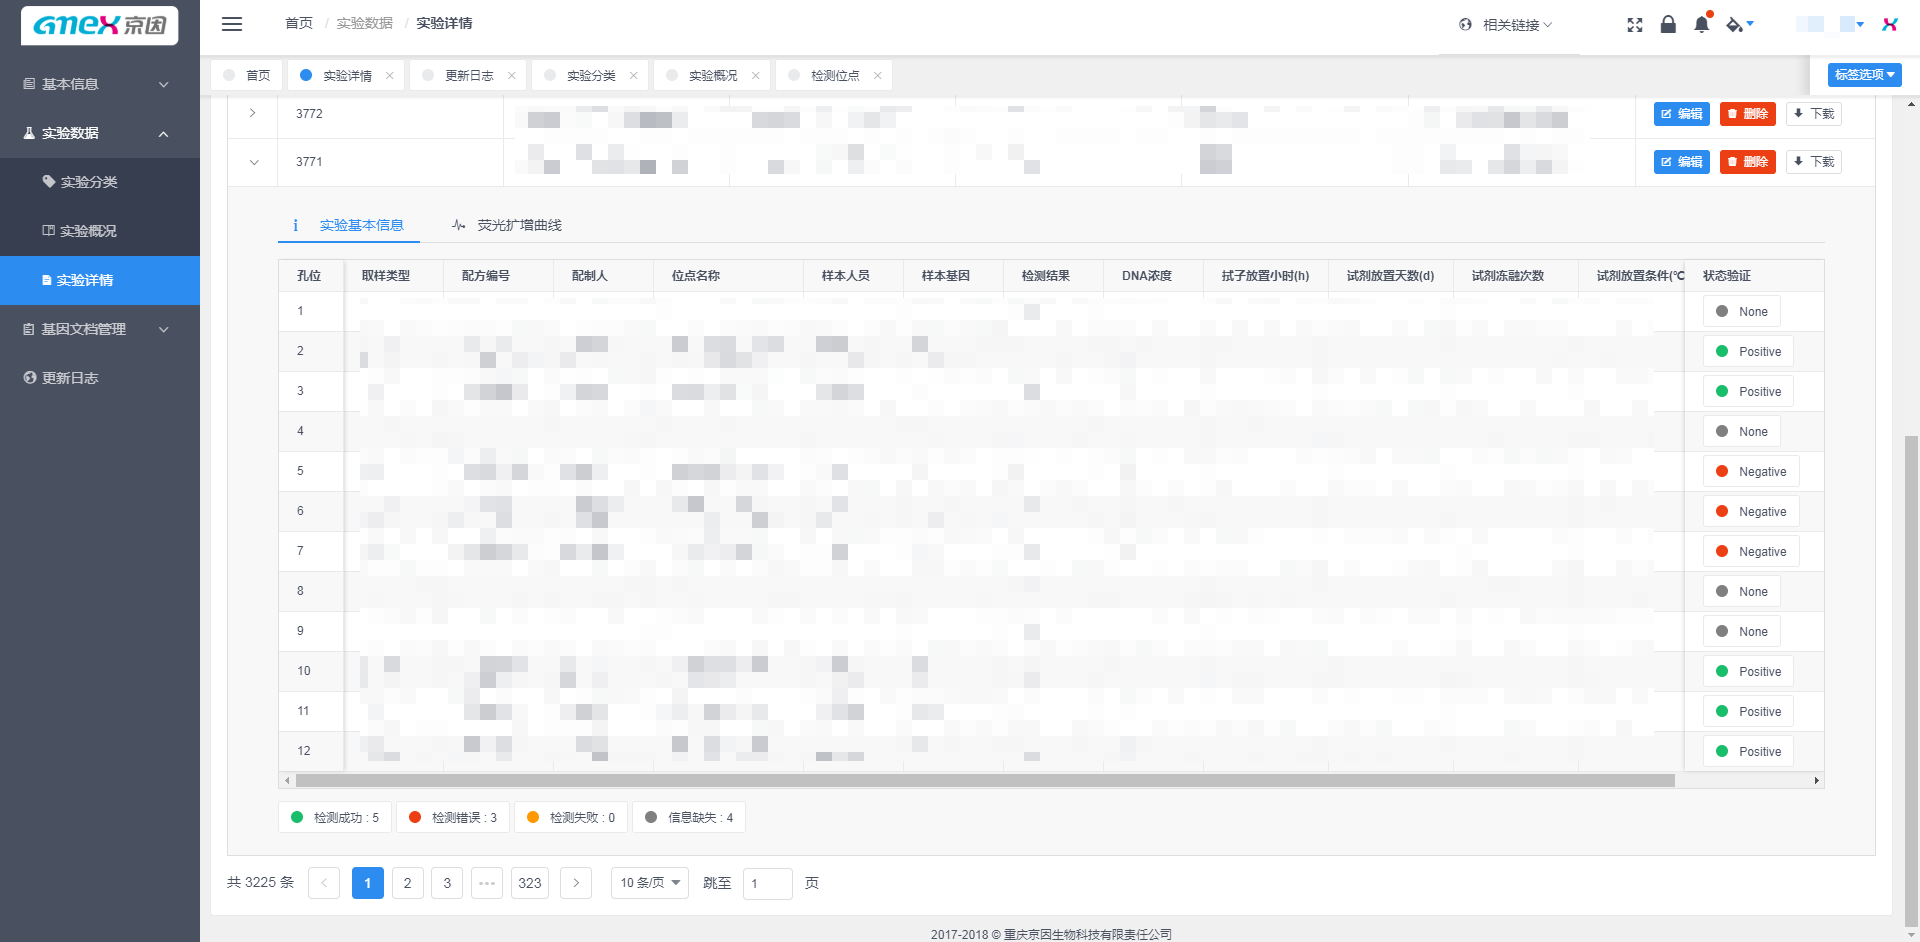This screenshot has height=942, width=1920.
Task: Jump ahead with ellipsis pager
Action: (487, 883)
